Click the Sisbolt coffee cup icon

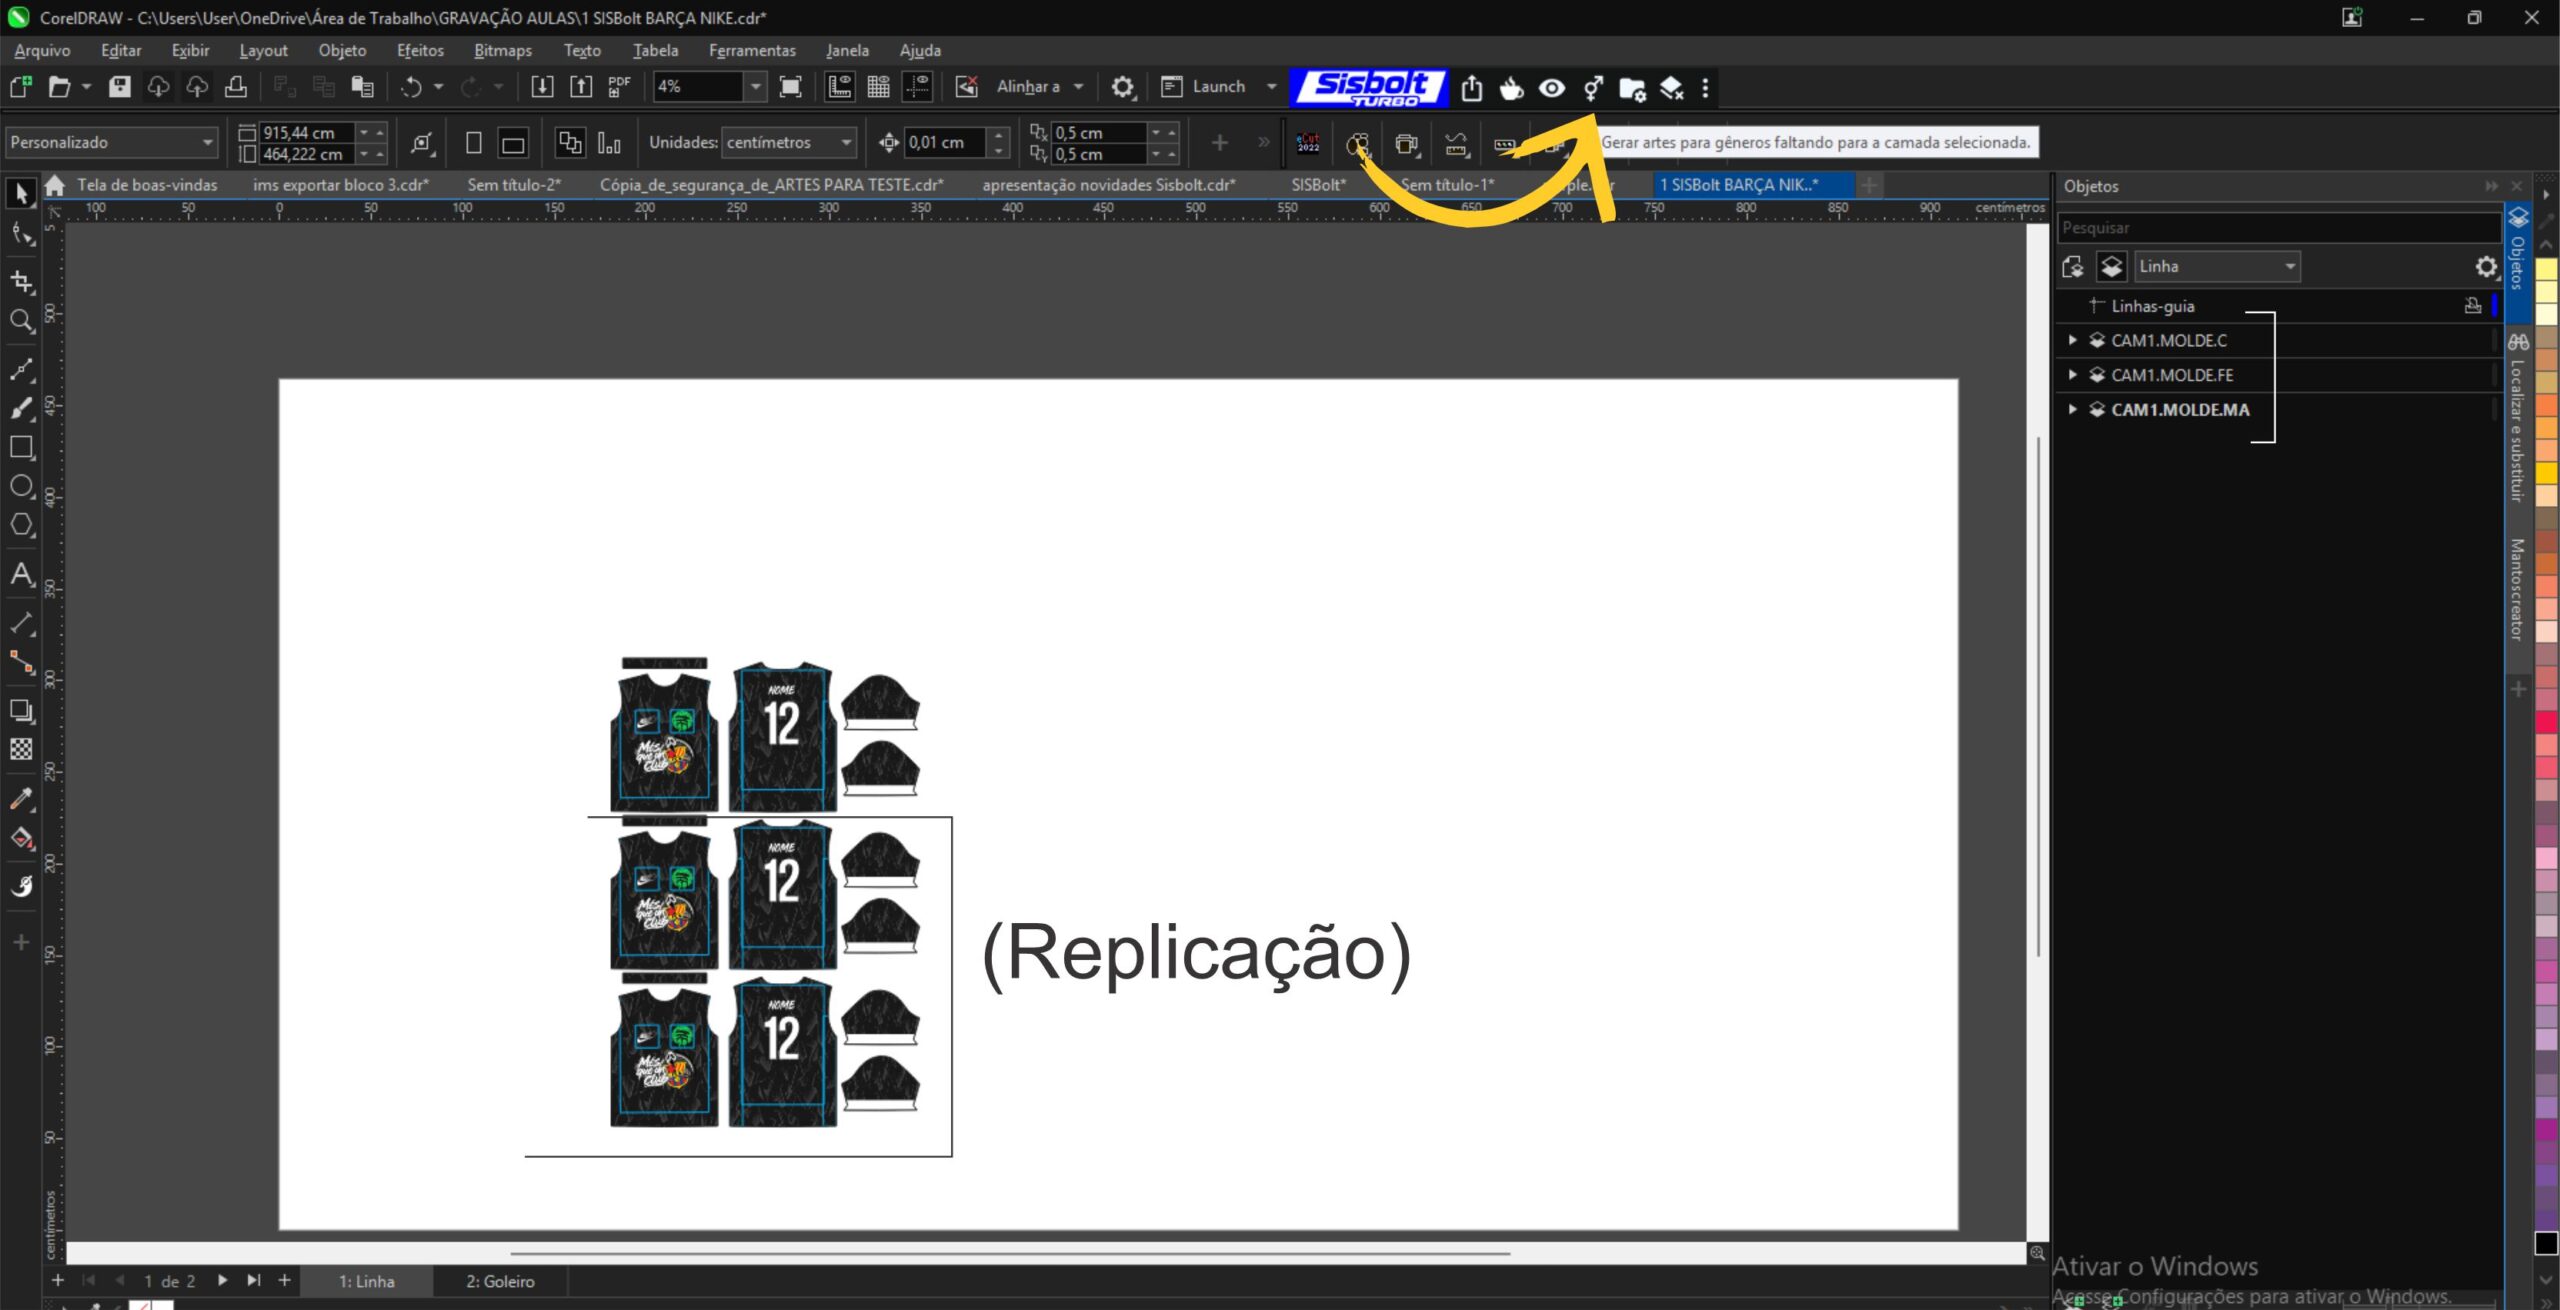pyautogui.click(x=1511, y=88)
